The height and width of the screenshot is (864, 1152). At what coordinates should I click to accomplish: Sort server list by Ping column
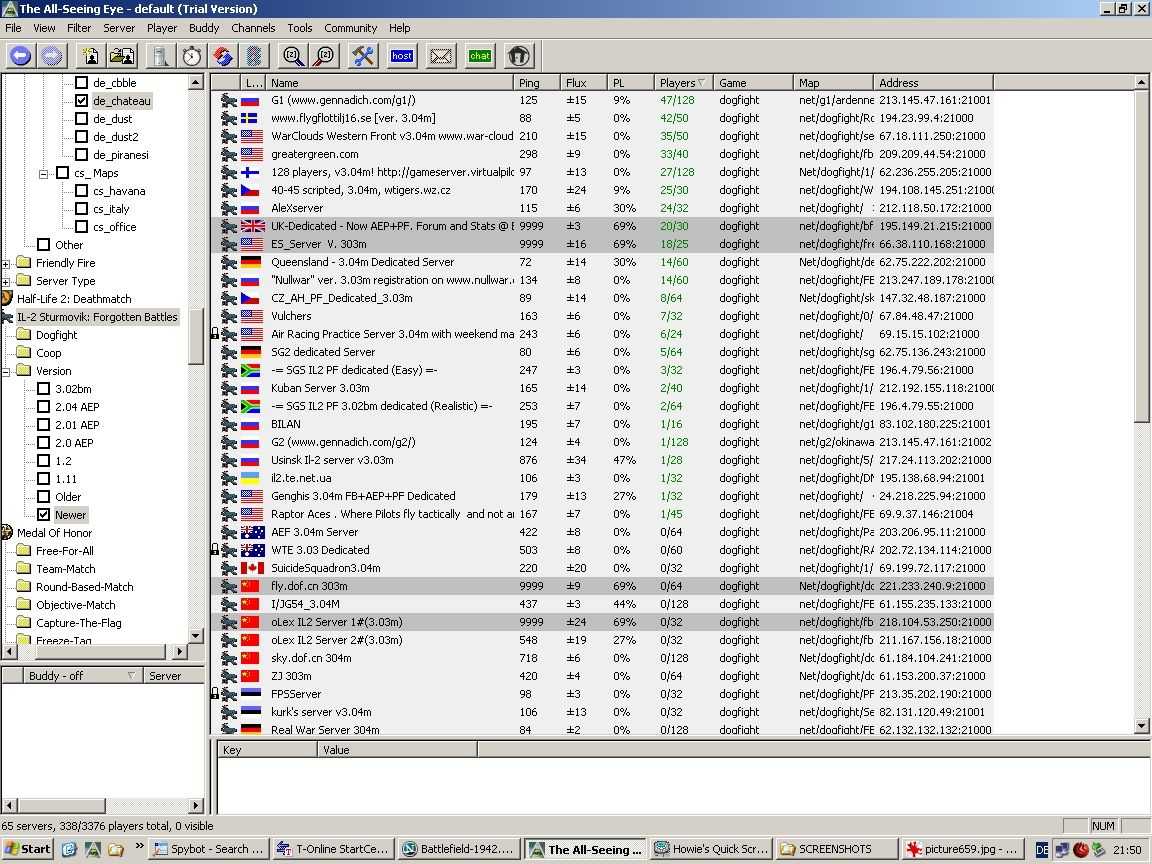pyautogui.click(x=529, y=83)
